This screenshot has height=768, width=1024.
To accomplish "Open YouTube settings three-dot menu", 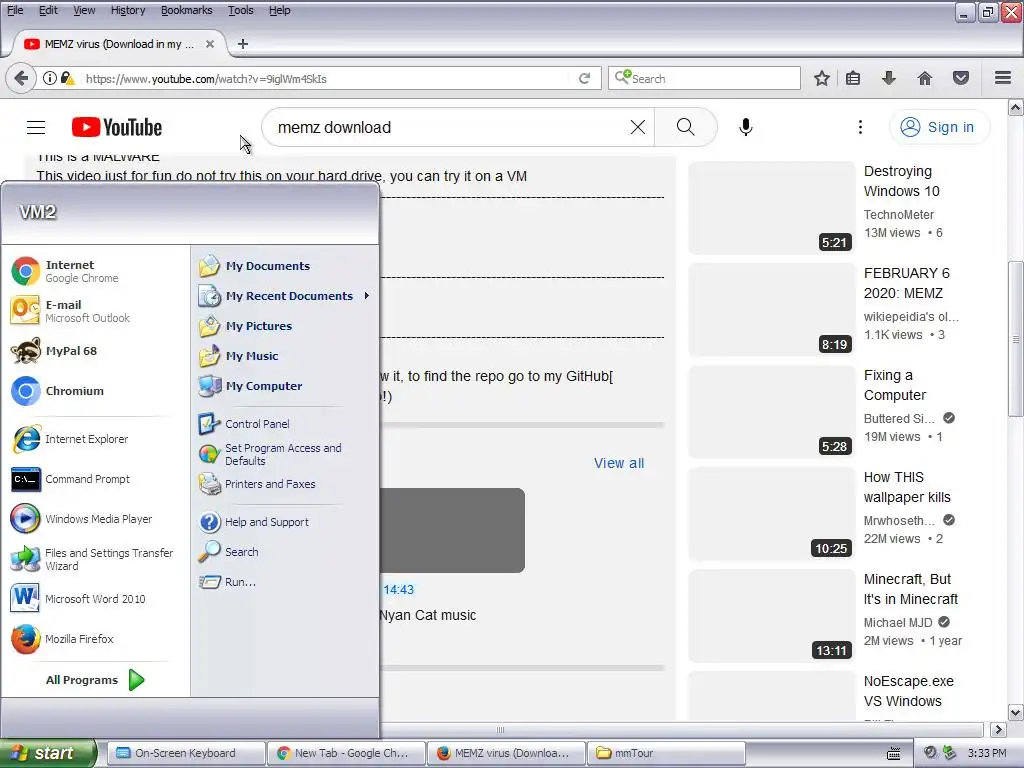I will click(x=860, y=127).
